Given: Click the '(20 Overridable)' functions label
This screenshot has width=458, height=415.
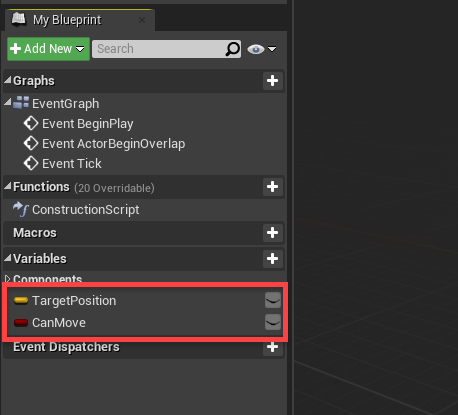Looking at the screenshot, I should pos(114,188).
